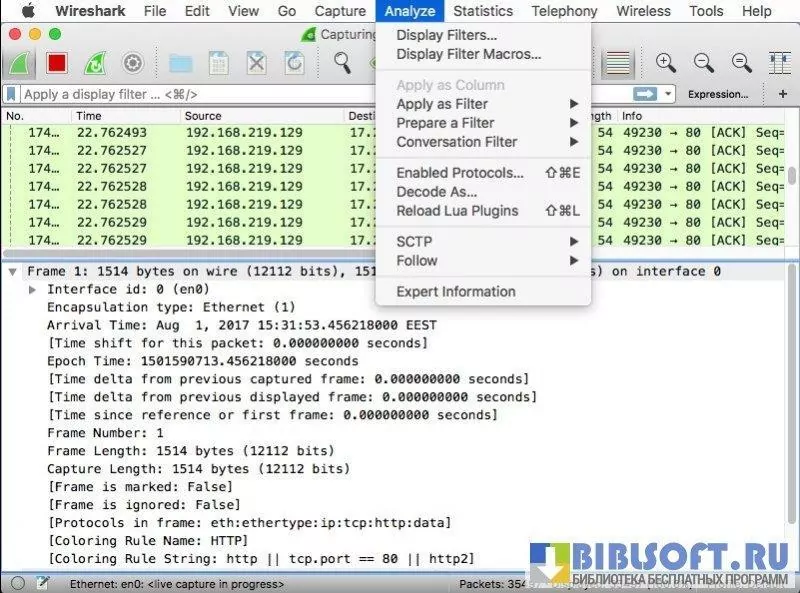
Task: Click the Expression... button
Action: (x=717, y=94)
